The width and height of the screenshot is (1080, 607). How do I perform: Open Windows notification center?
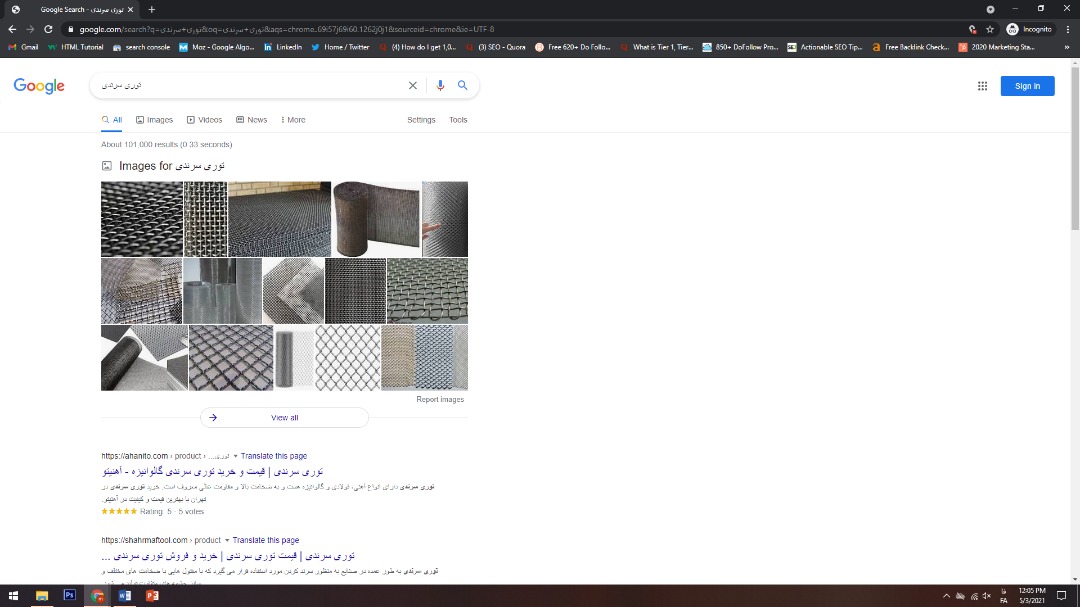point(1061,596)
